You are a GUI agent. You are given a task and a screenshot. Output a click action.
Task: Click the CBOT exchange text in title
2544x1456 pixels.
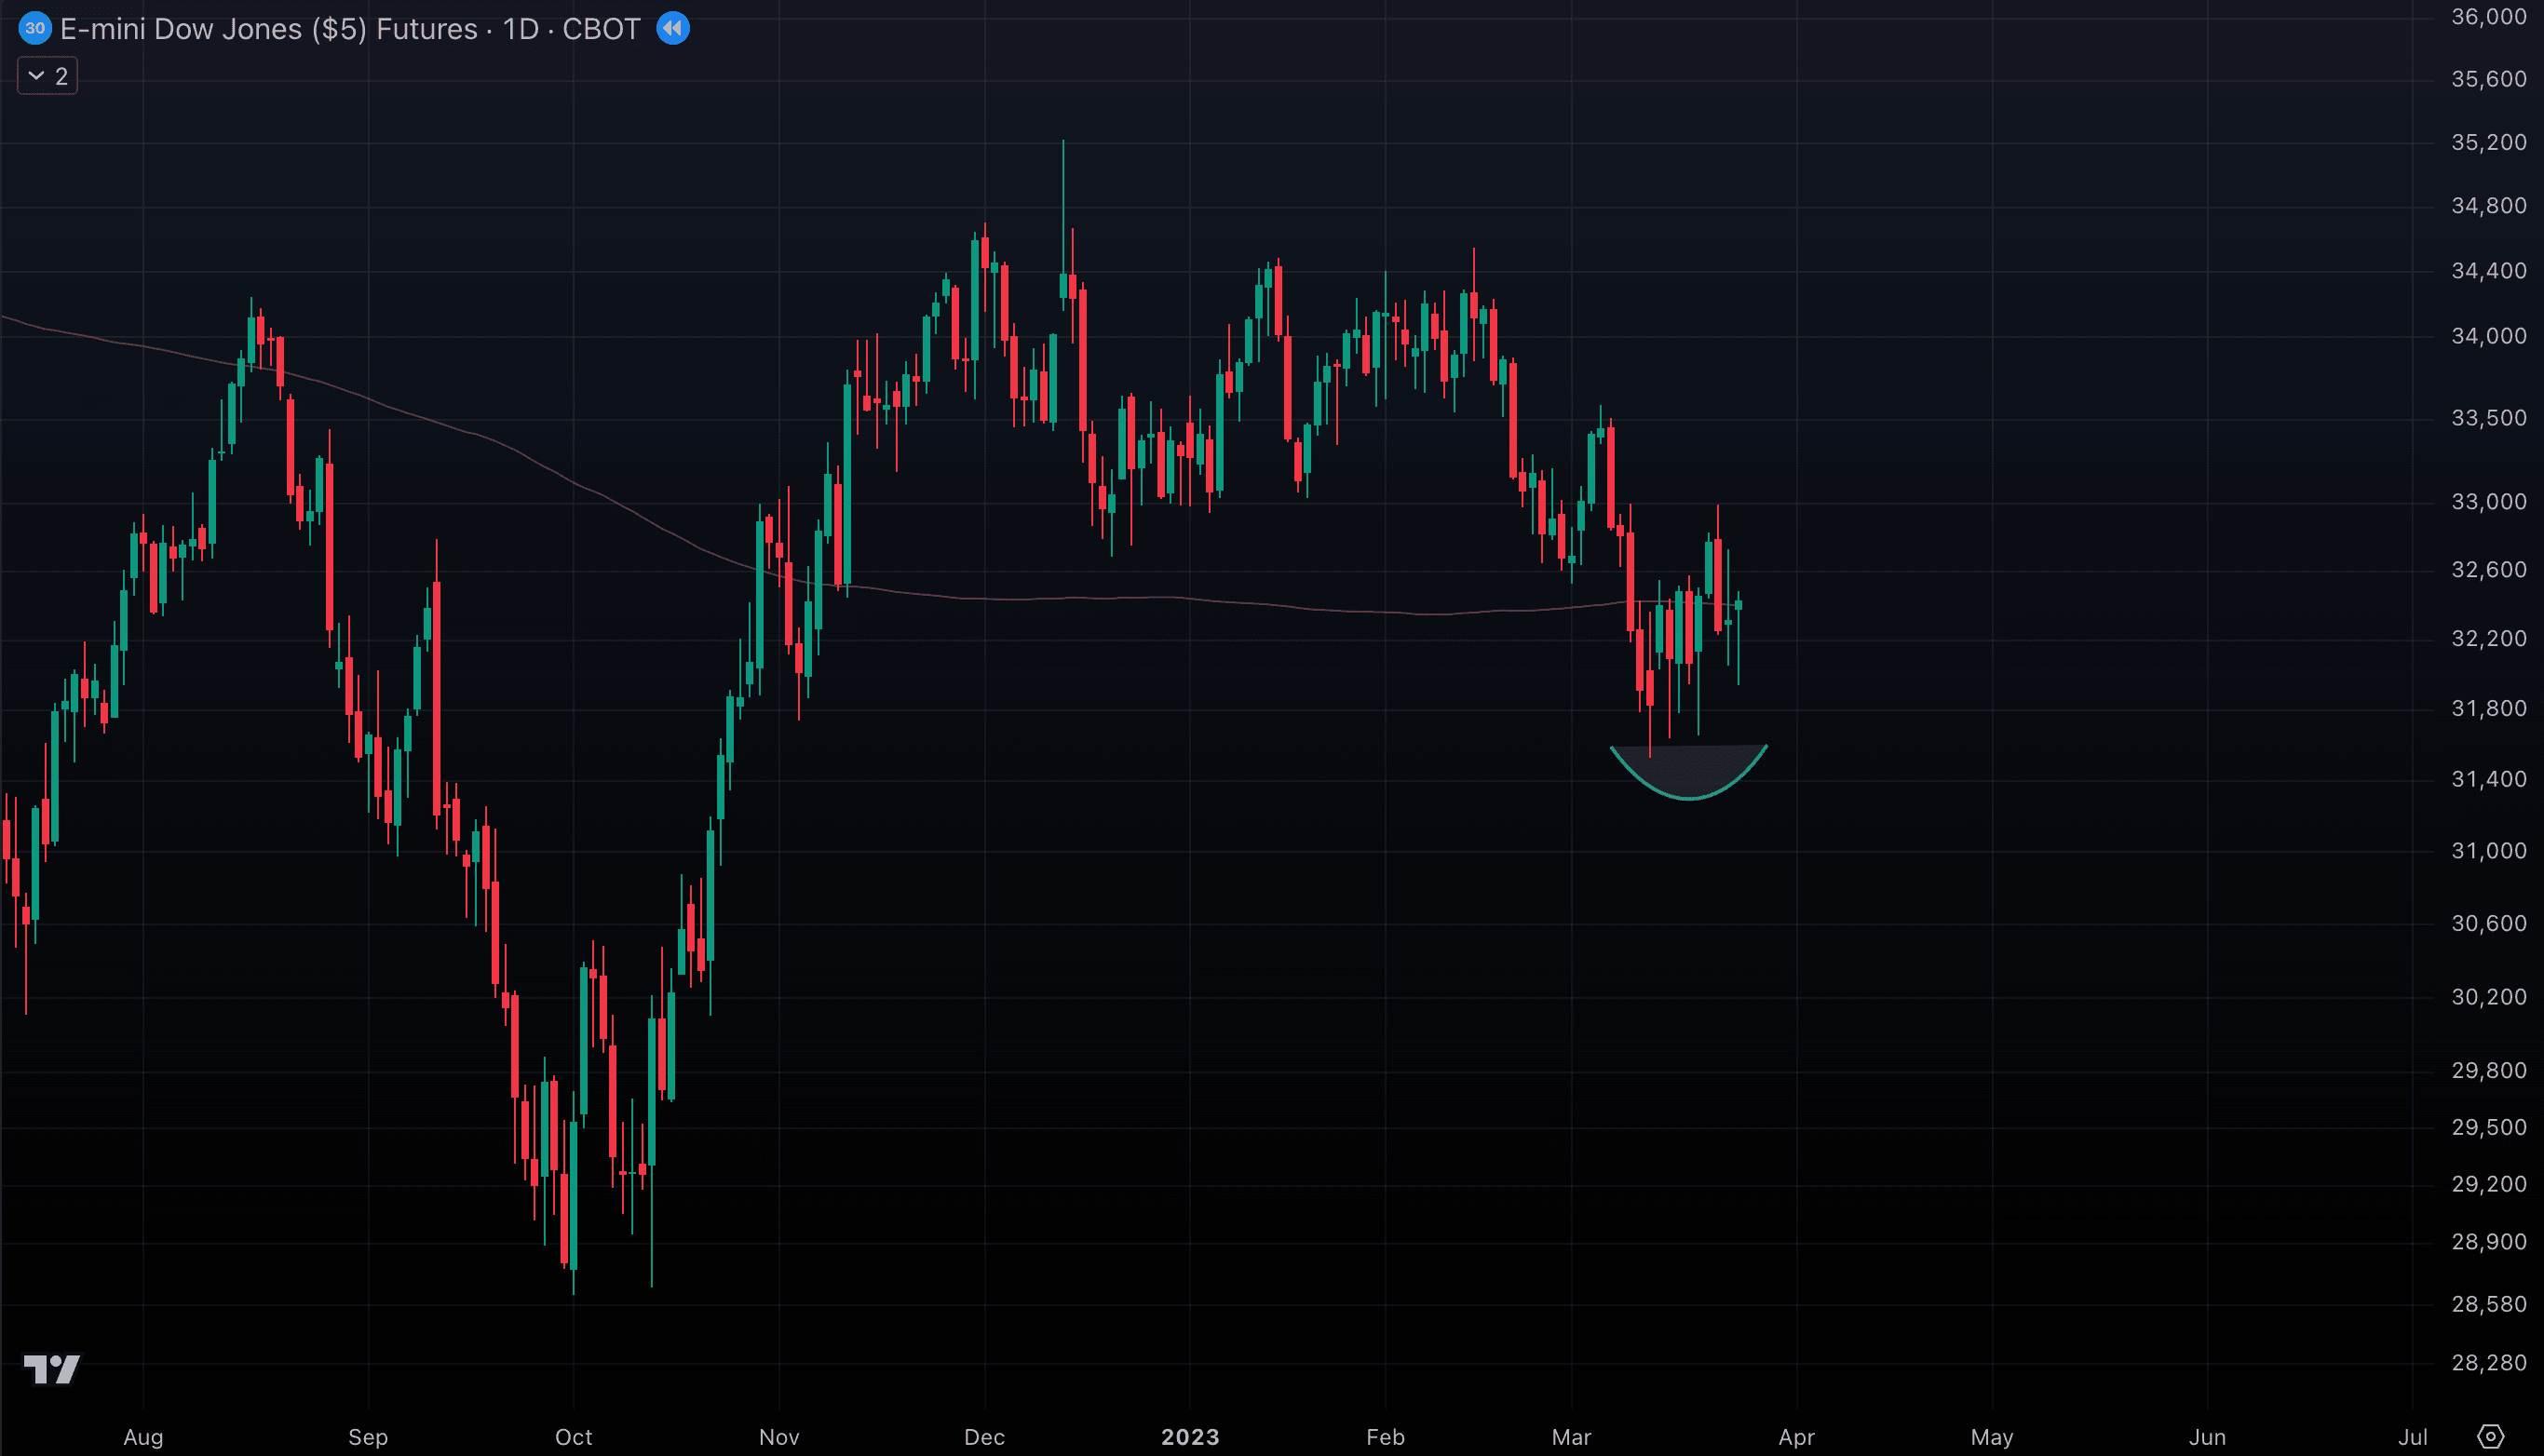601,29
